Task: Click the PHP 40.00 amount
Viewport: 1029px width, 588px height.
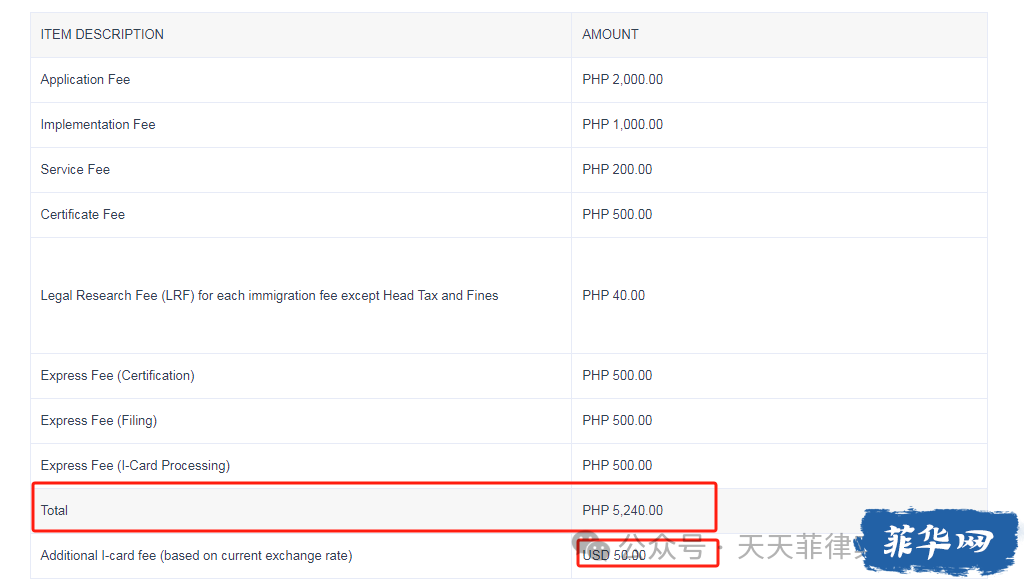Action: point(613,295)
